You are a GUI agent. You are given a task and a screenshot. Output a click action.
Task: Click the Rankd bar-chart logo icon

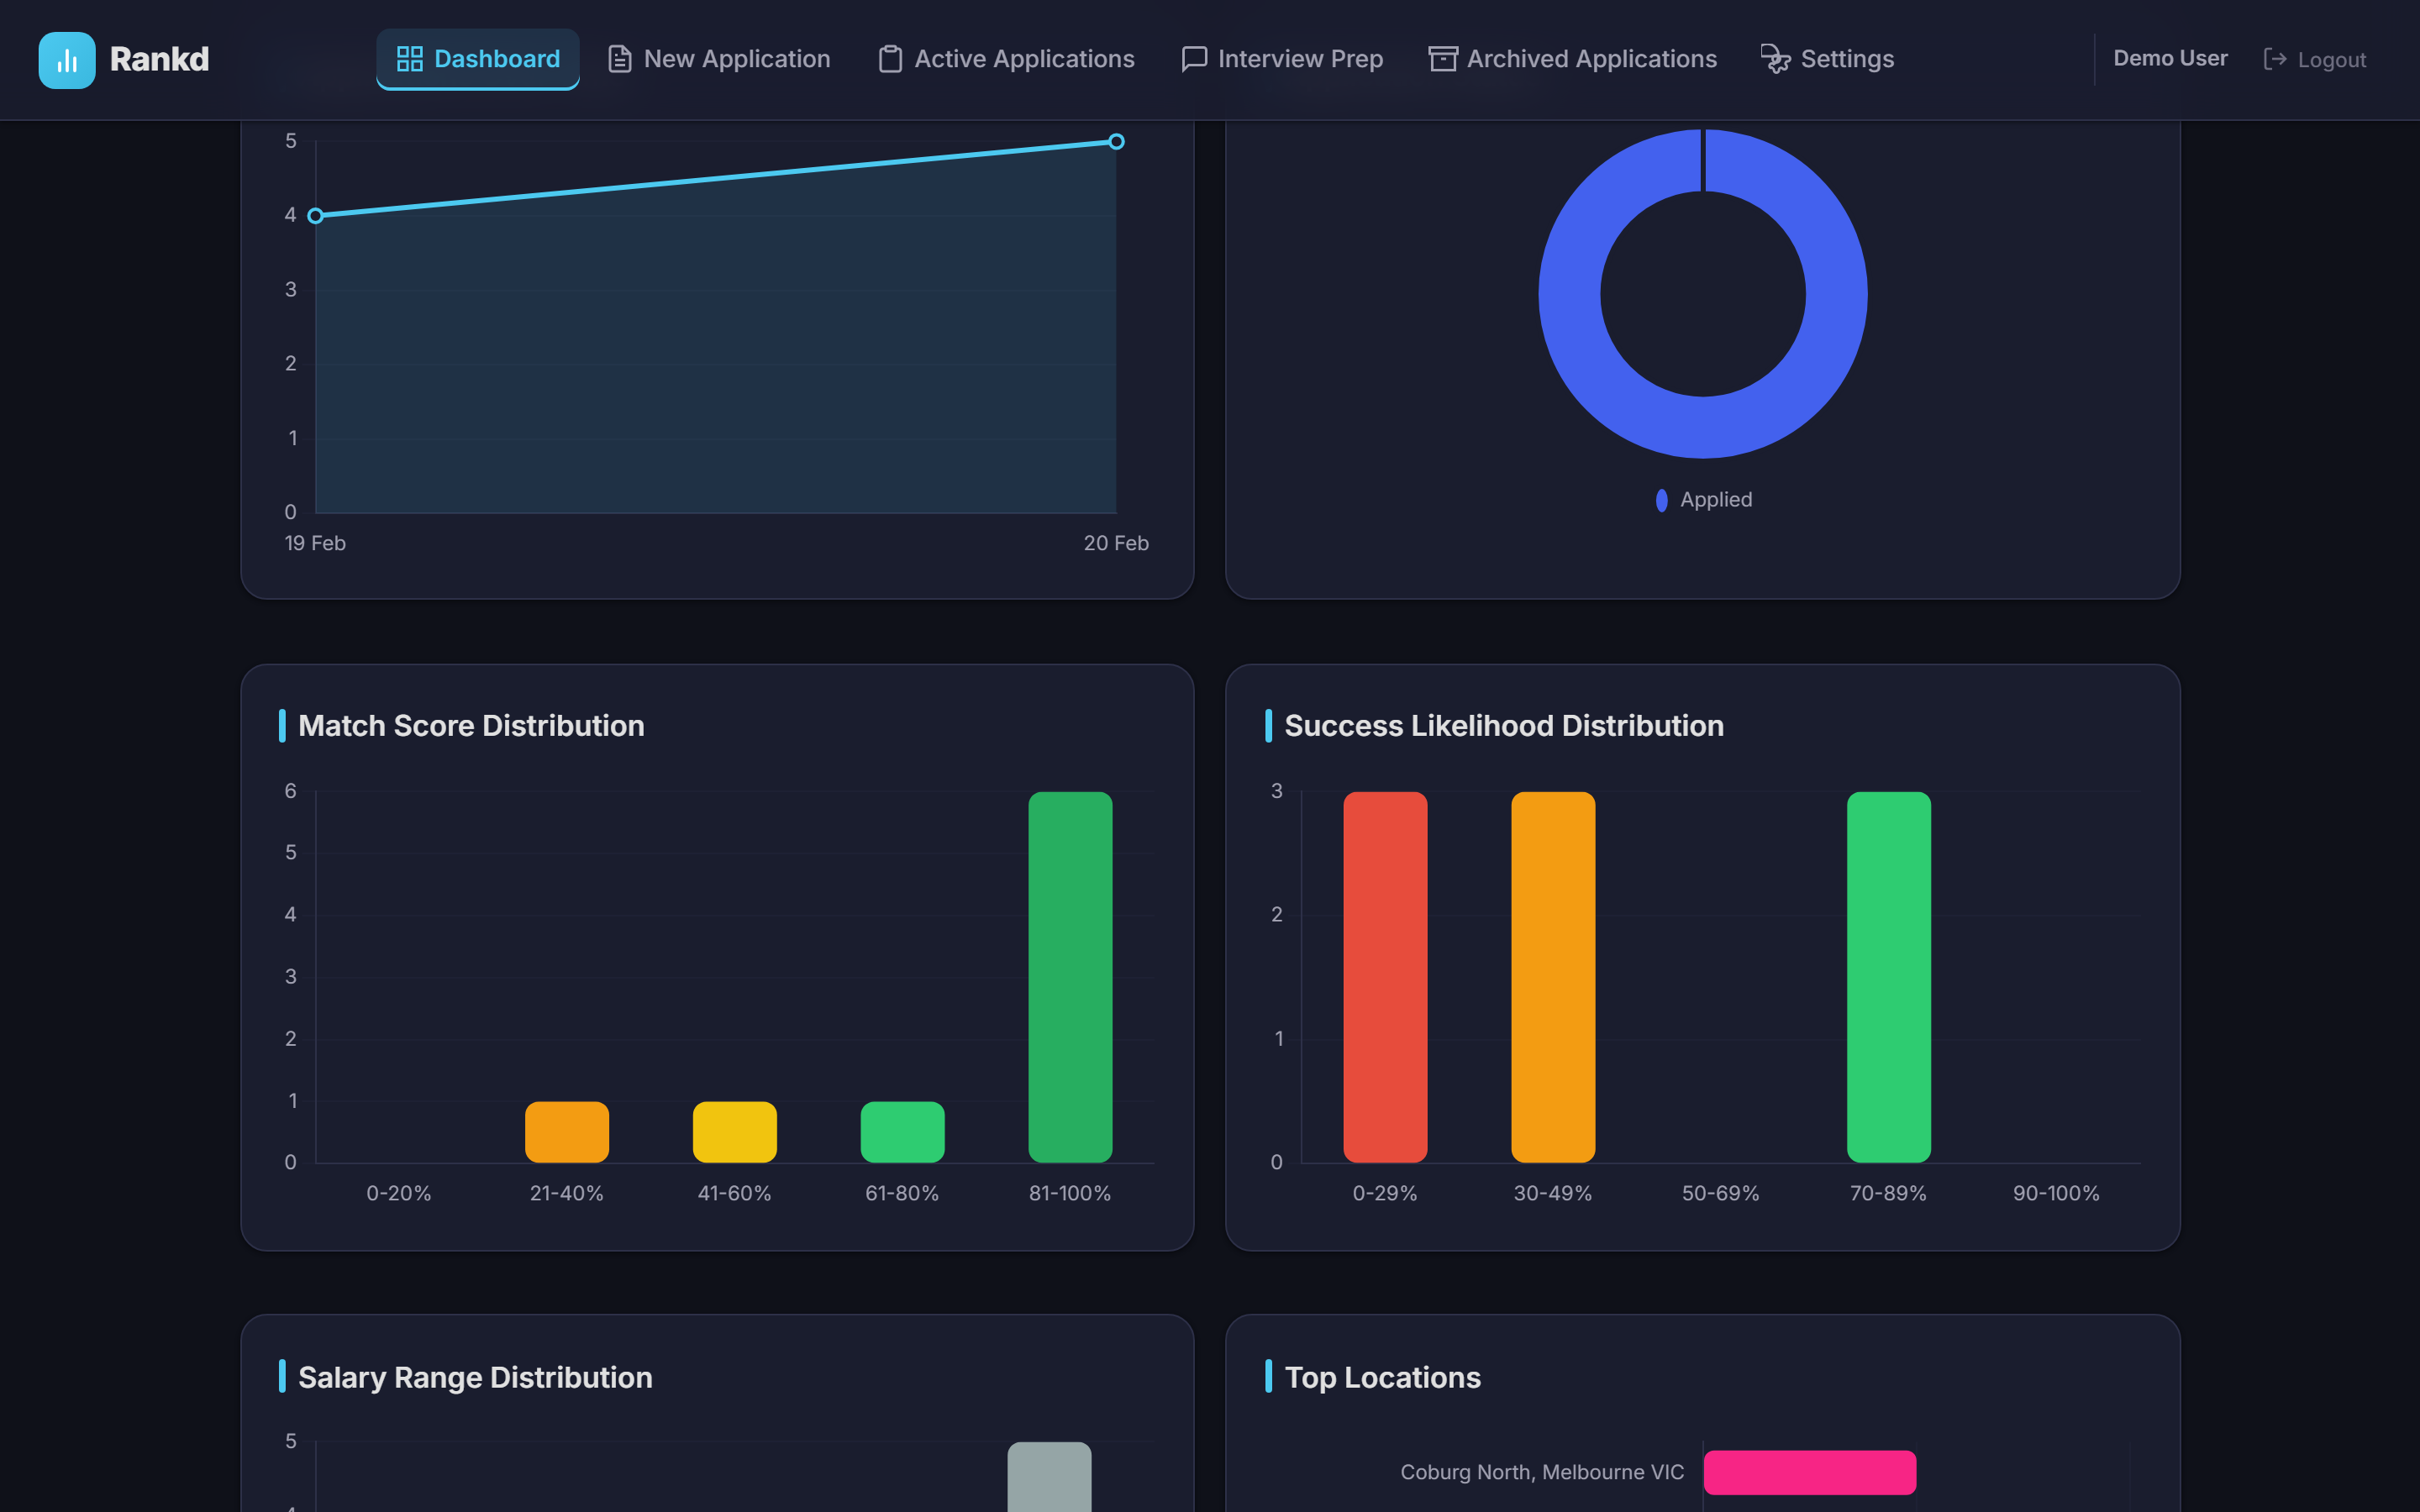66,60
